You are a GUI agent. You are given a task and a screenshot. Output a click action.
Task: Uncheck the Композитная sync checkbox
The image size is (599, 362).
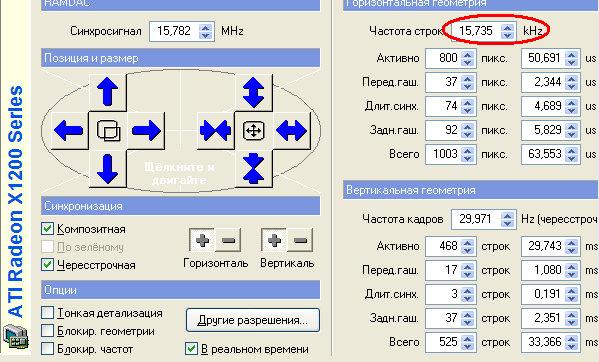[47, 229]
